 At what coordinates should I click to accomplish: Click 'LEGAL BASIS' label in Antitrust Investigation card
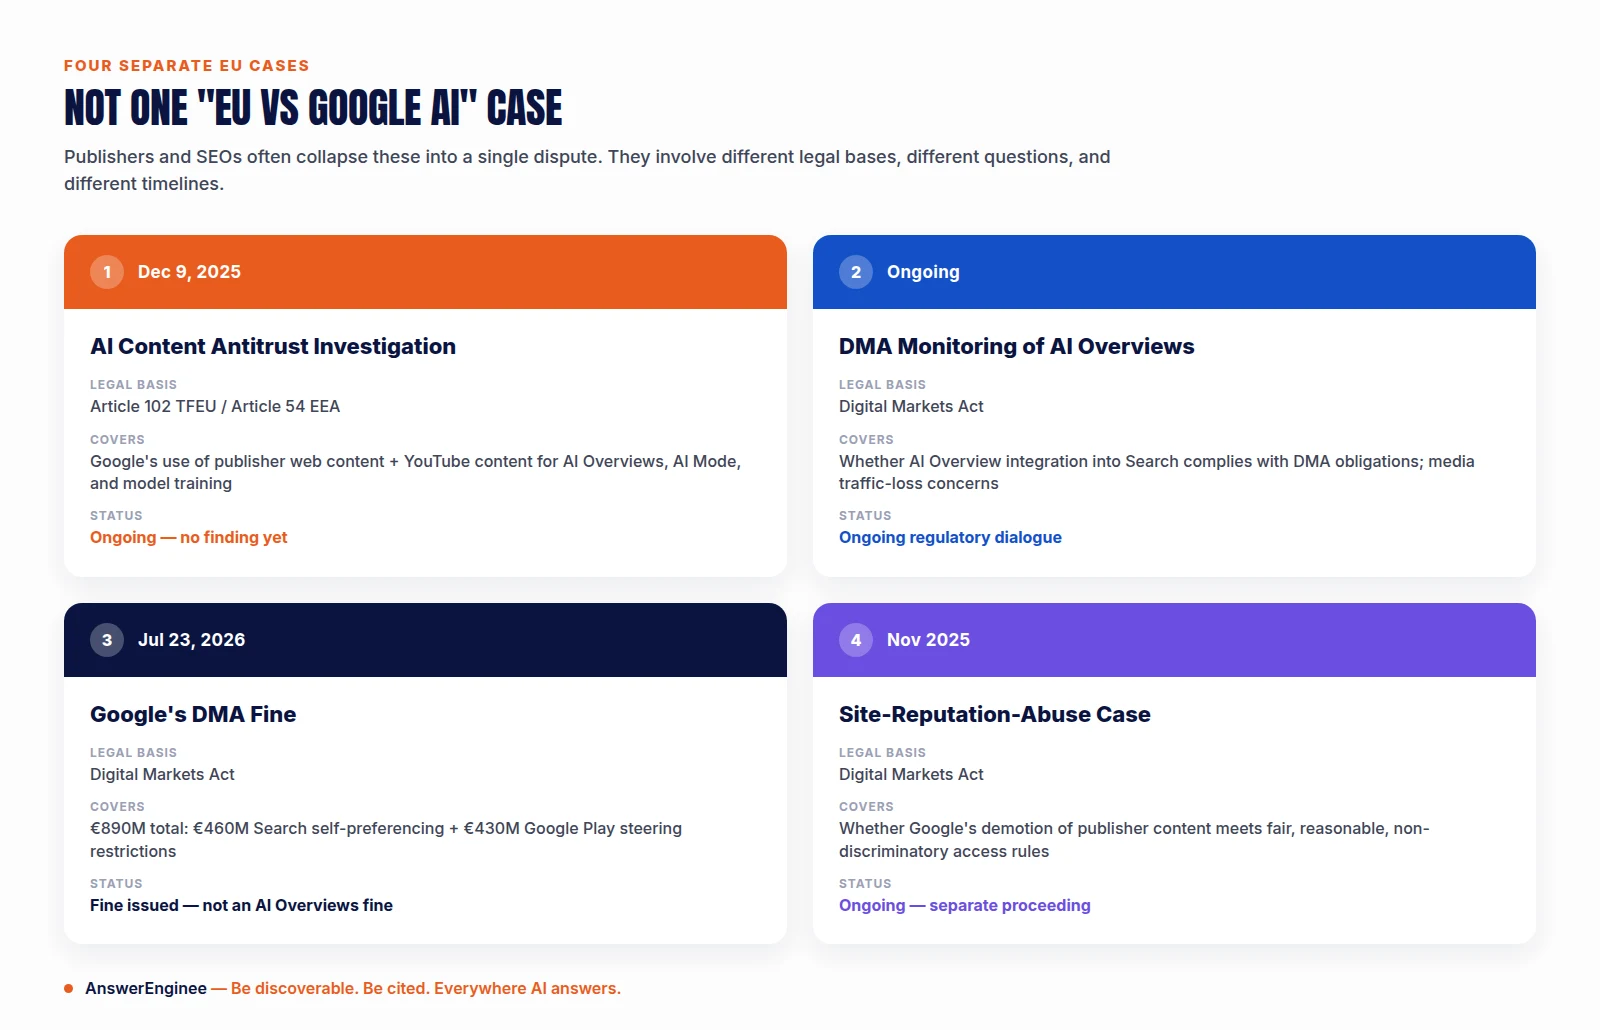133,385
